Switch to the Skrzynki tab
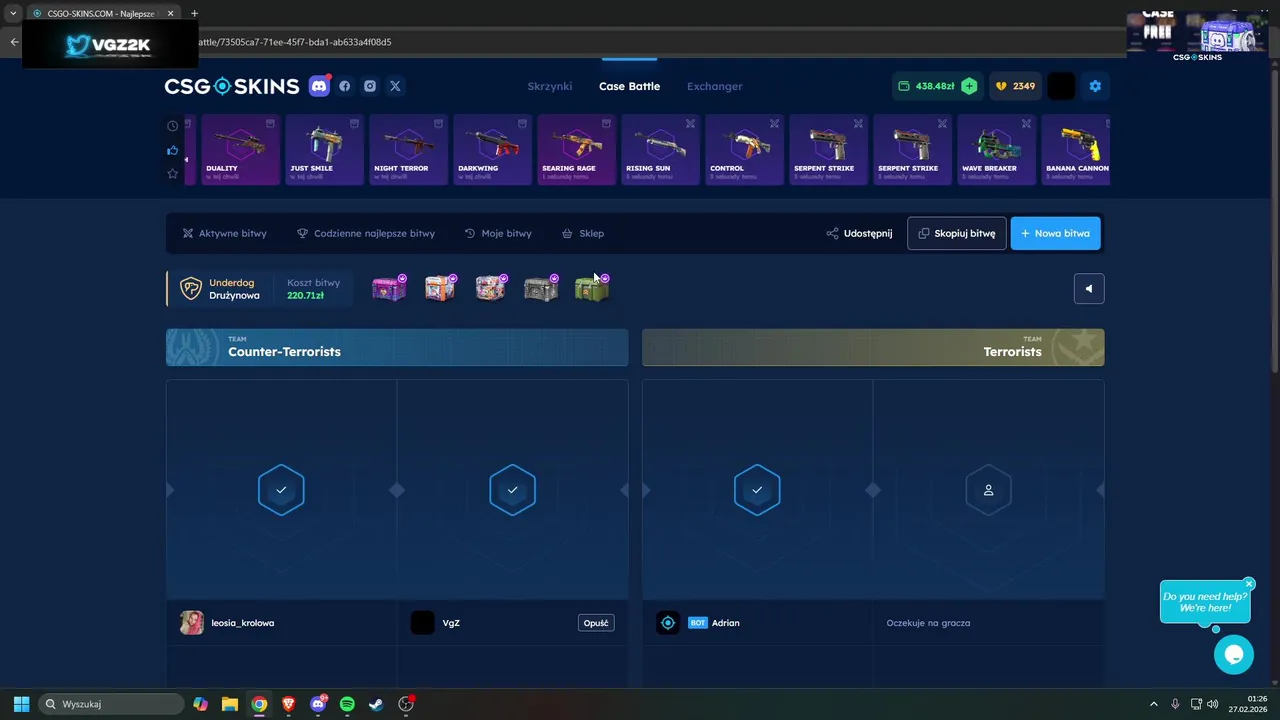Image resolution: width=1280 pixels, height=720 pixels. coord(550,86)
